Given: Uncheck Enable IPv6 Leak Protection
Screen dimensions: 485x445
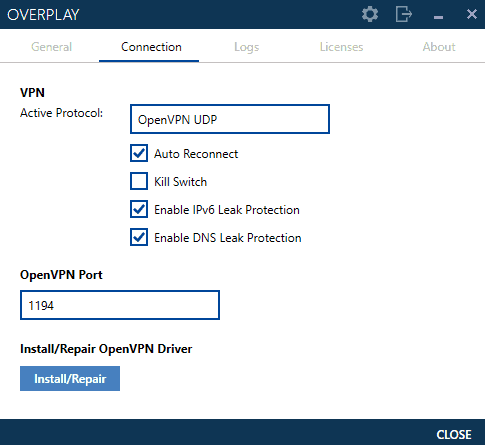Looking at the screenshot, I should [139, 209].
